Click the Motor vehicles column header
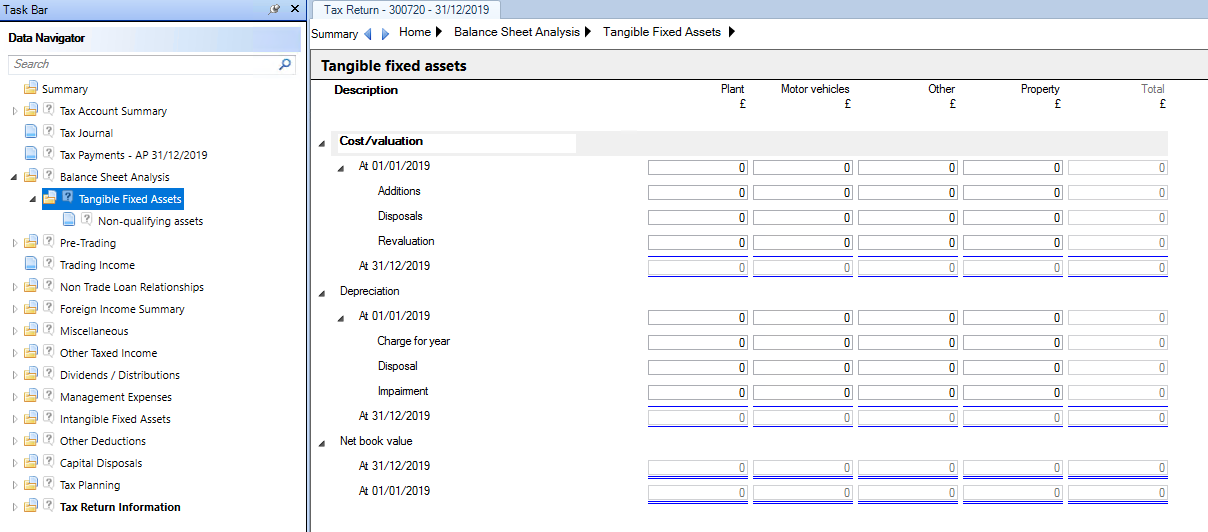1208x532 pixels. [815, 89]
